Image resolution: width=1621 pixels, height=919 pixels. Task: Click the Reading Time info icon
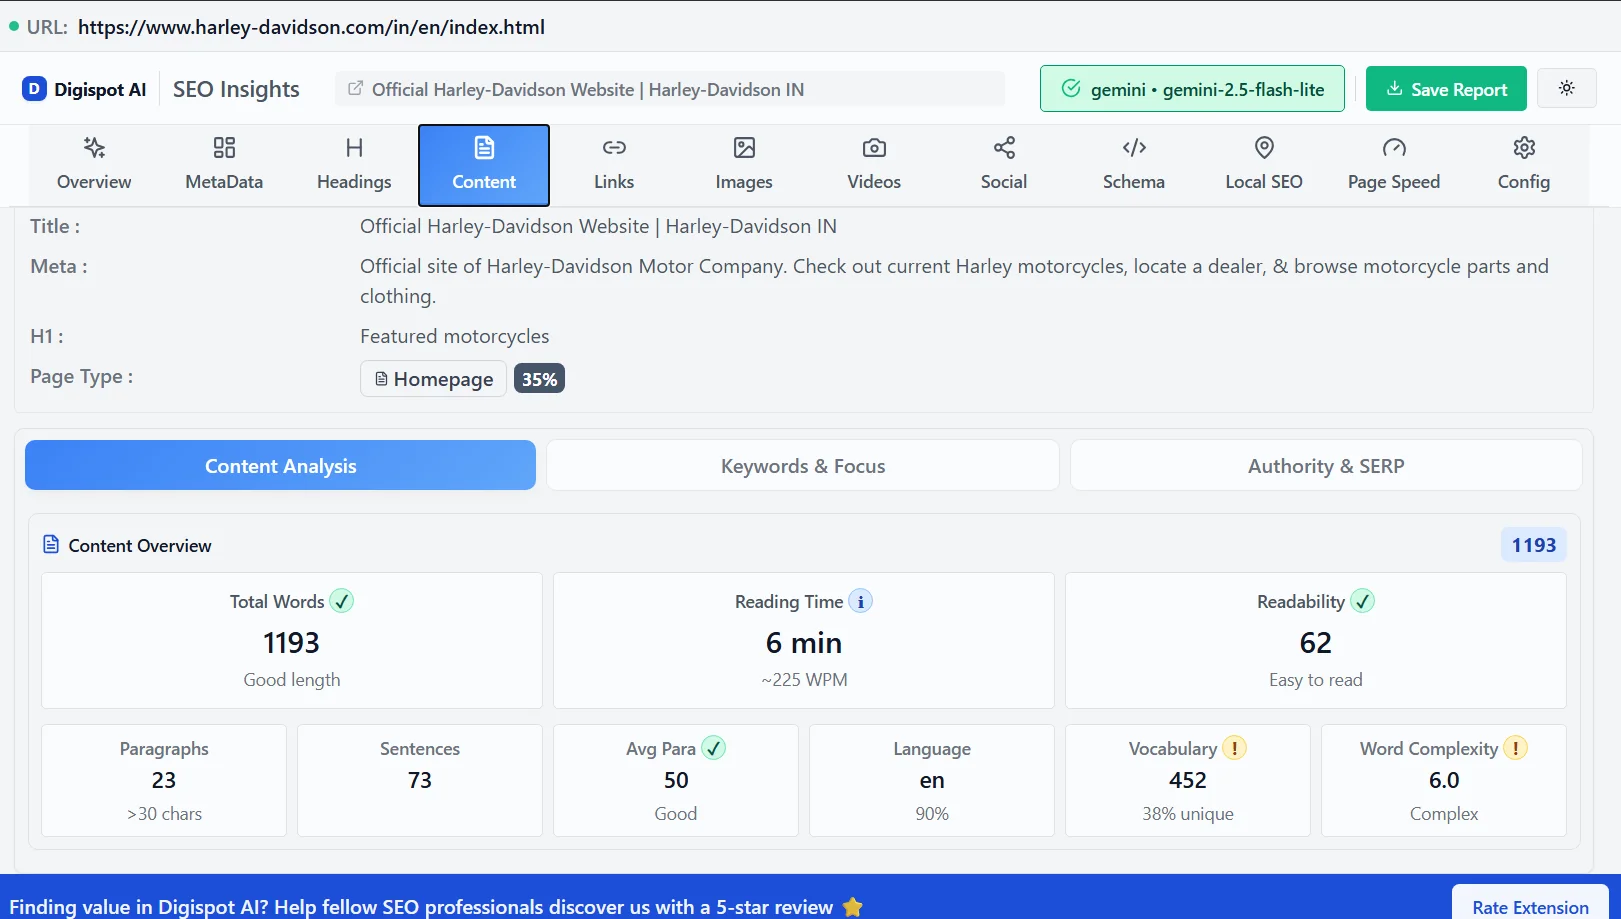(860, 601)
